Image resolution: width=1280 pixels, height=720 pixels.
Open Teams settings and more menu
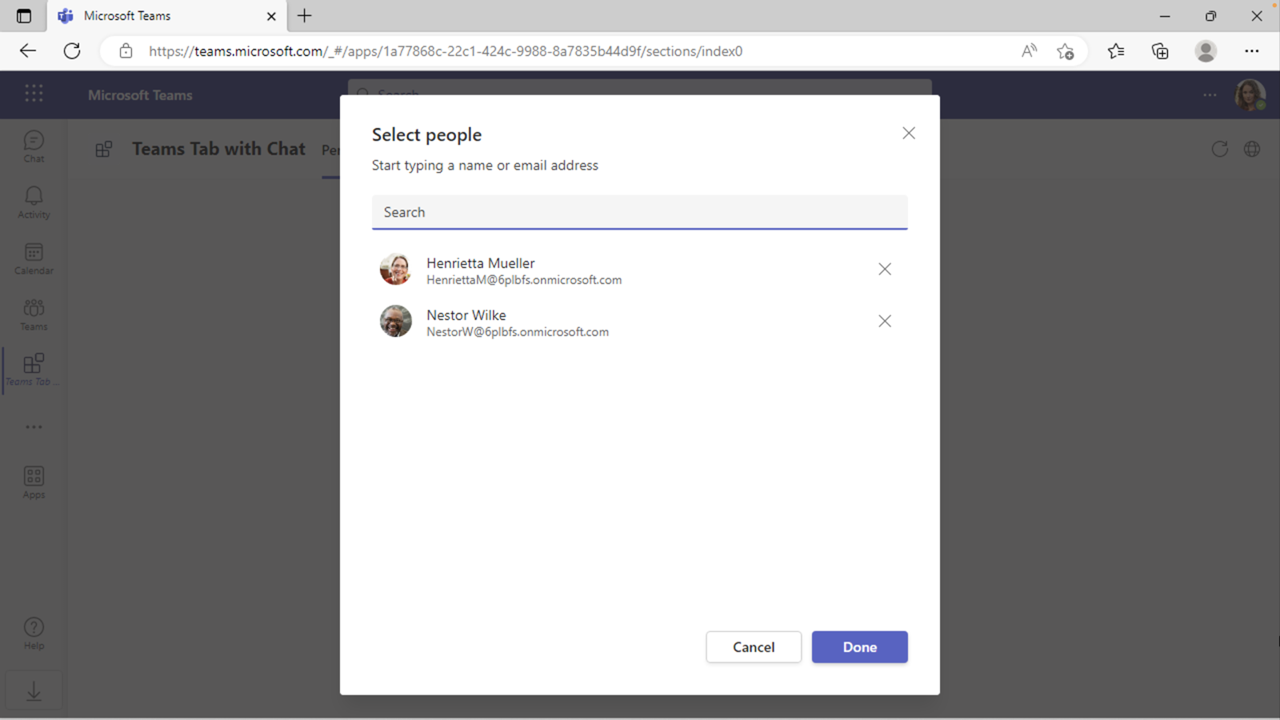click(1210, 95)
